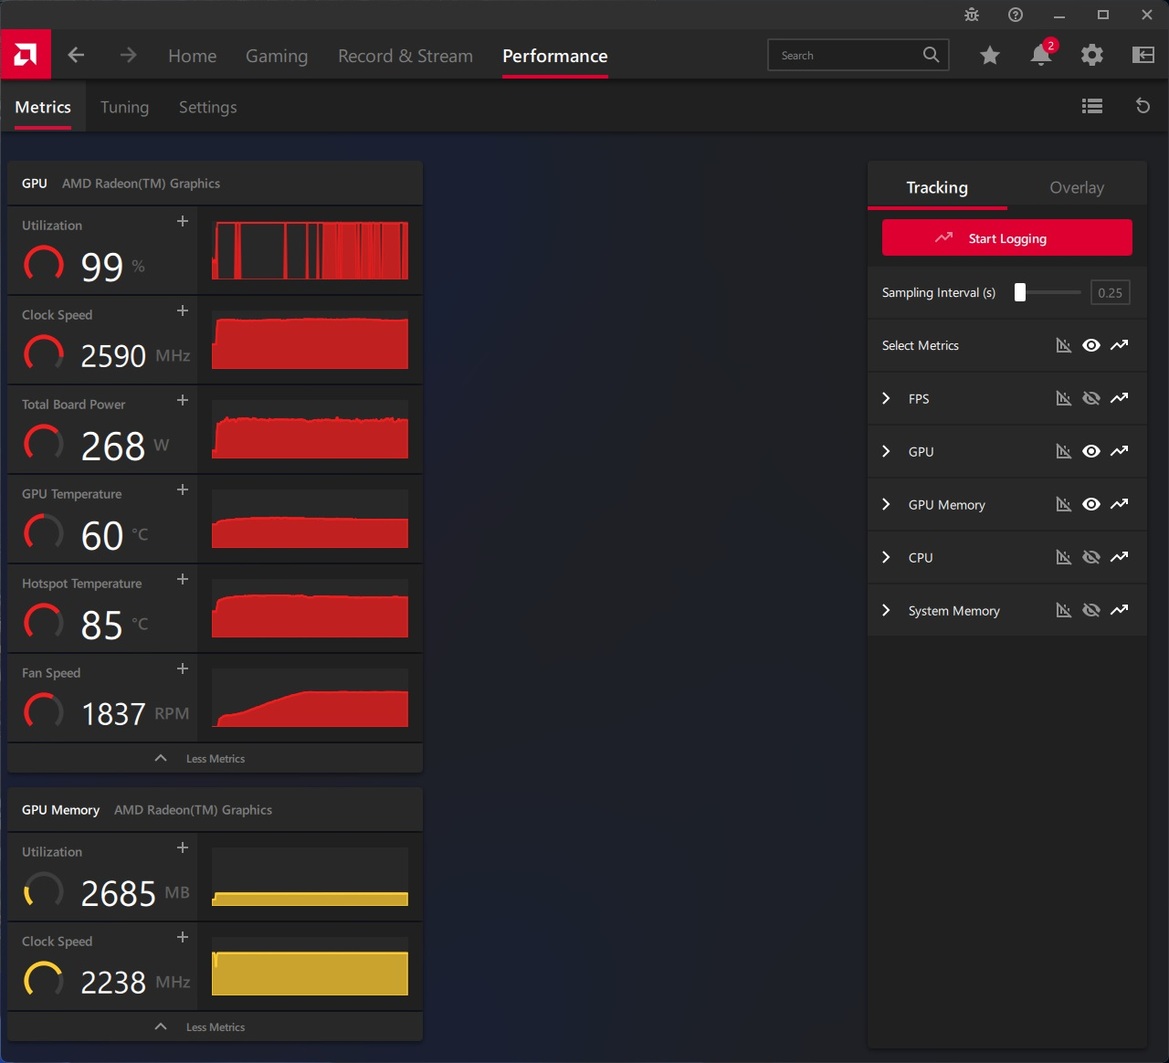
Task: Toggle the sidebar panel icon
Action: point(1143,54)
